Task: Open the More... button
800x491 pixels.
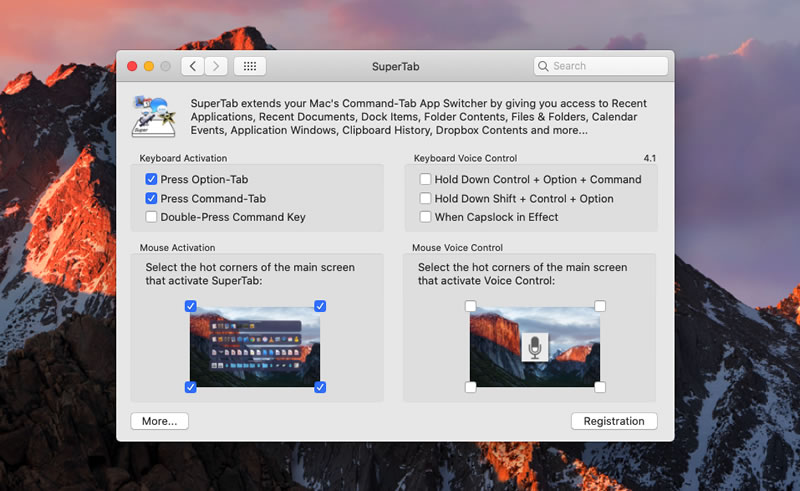Action: pos(160,421)
